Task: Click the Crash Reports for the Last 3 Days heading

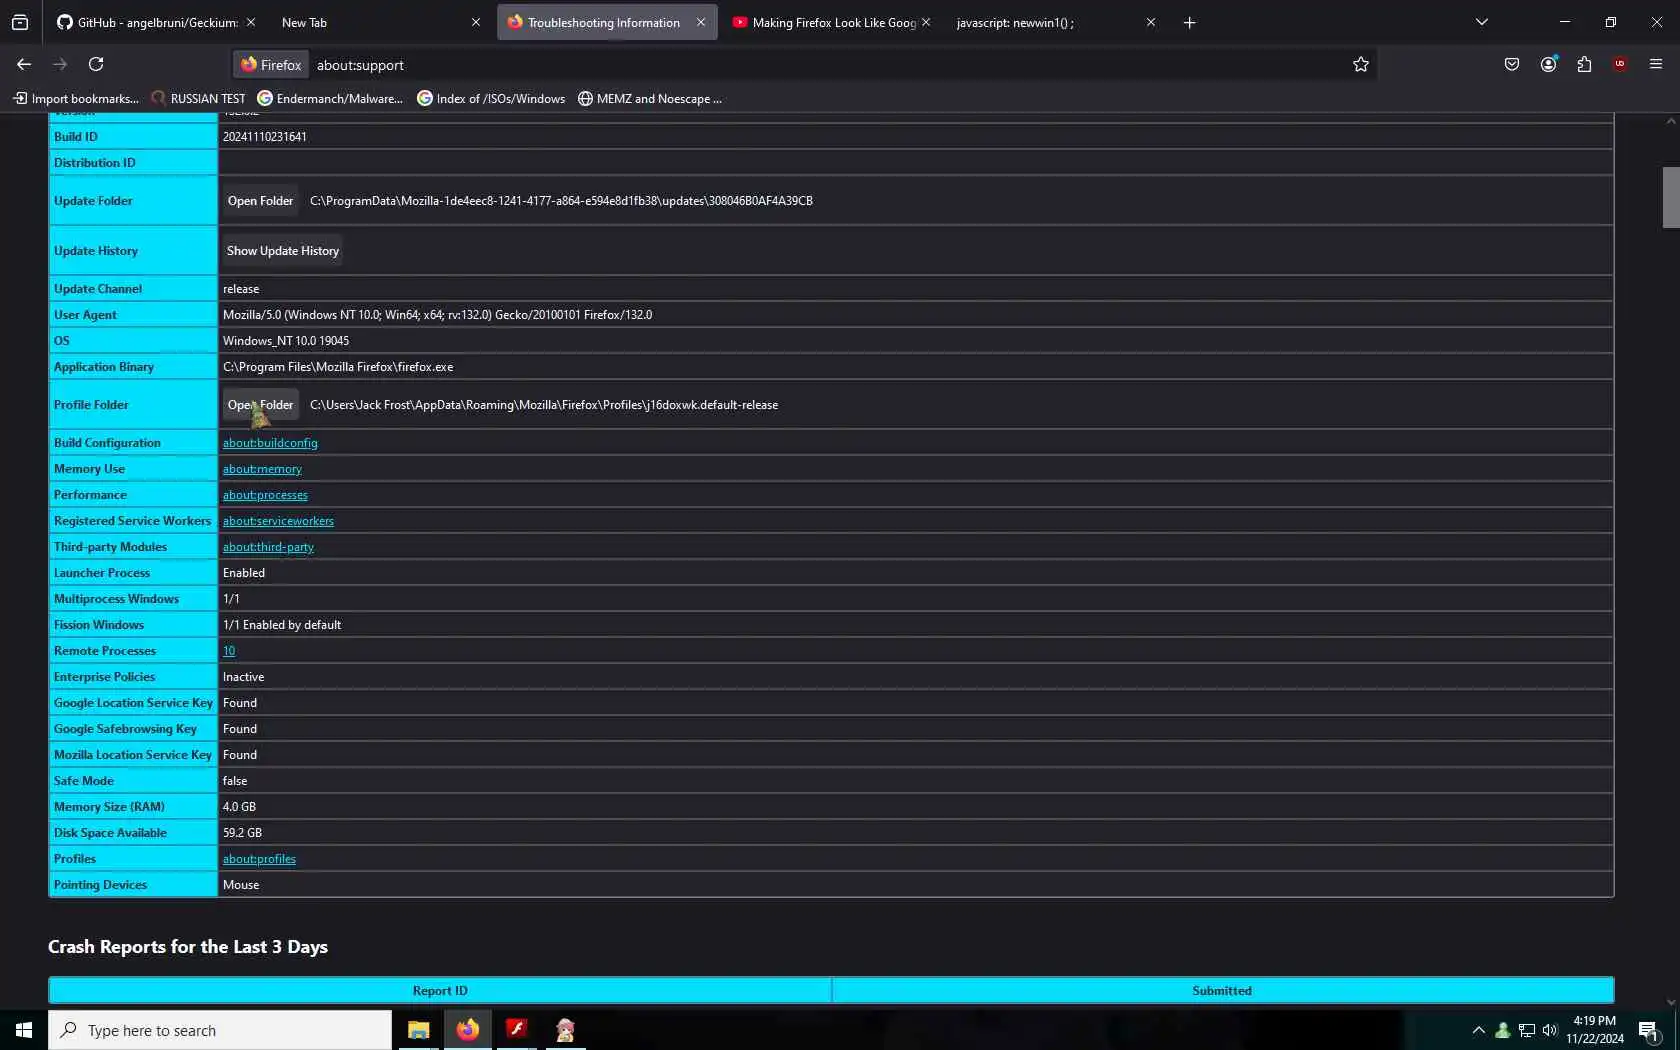Action: point(188,947)
